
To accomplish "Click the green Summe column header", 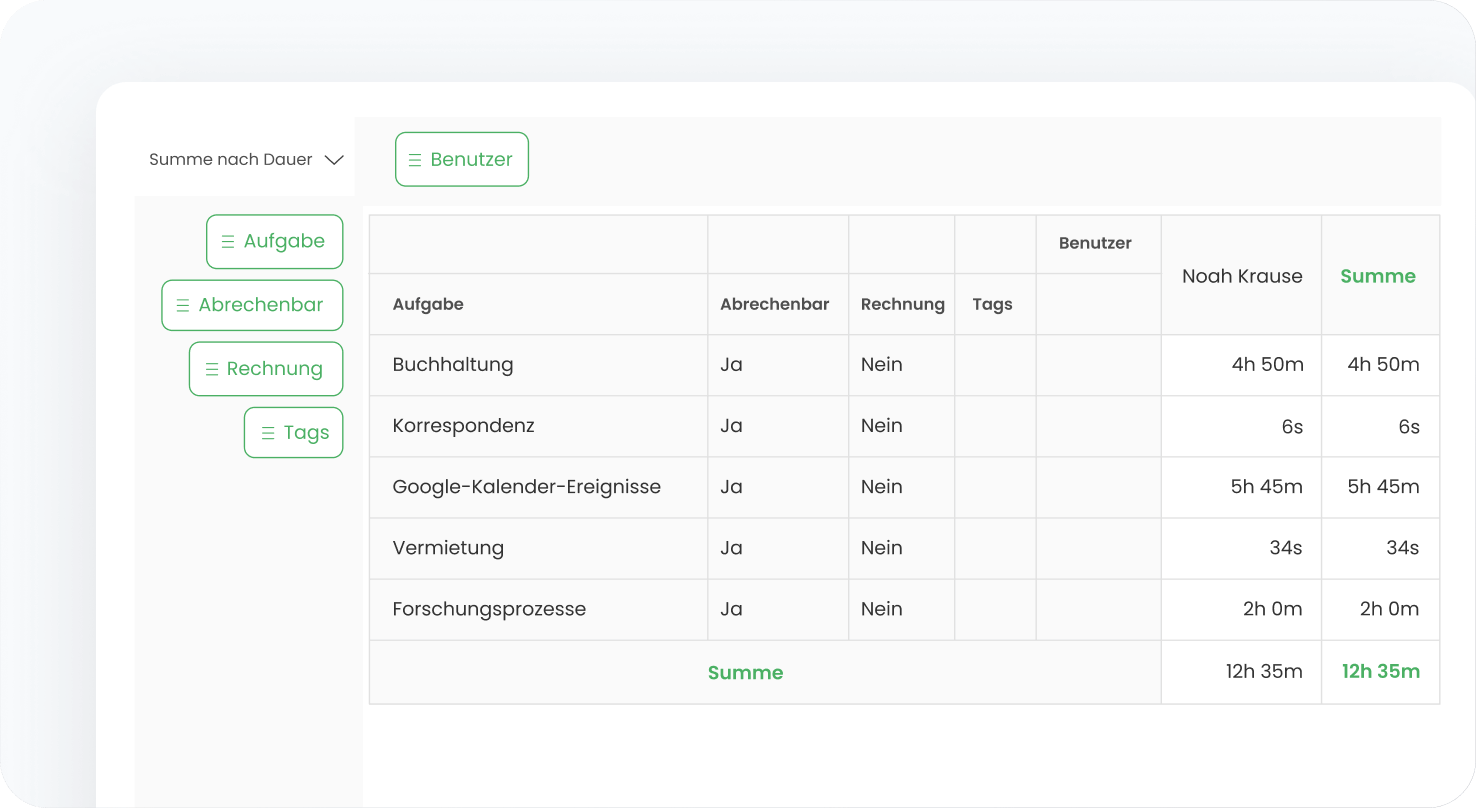I will 1378,277.
